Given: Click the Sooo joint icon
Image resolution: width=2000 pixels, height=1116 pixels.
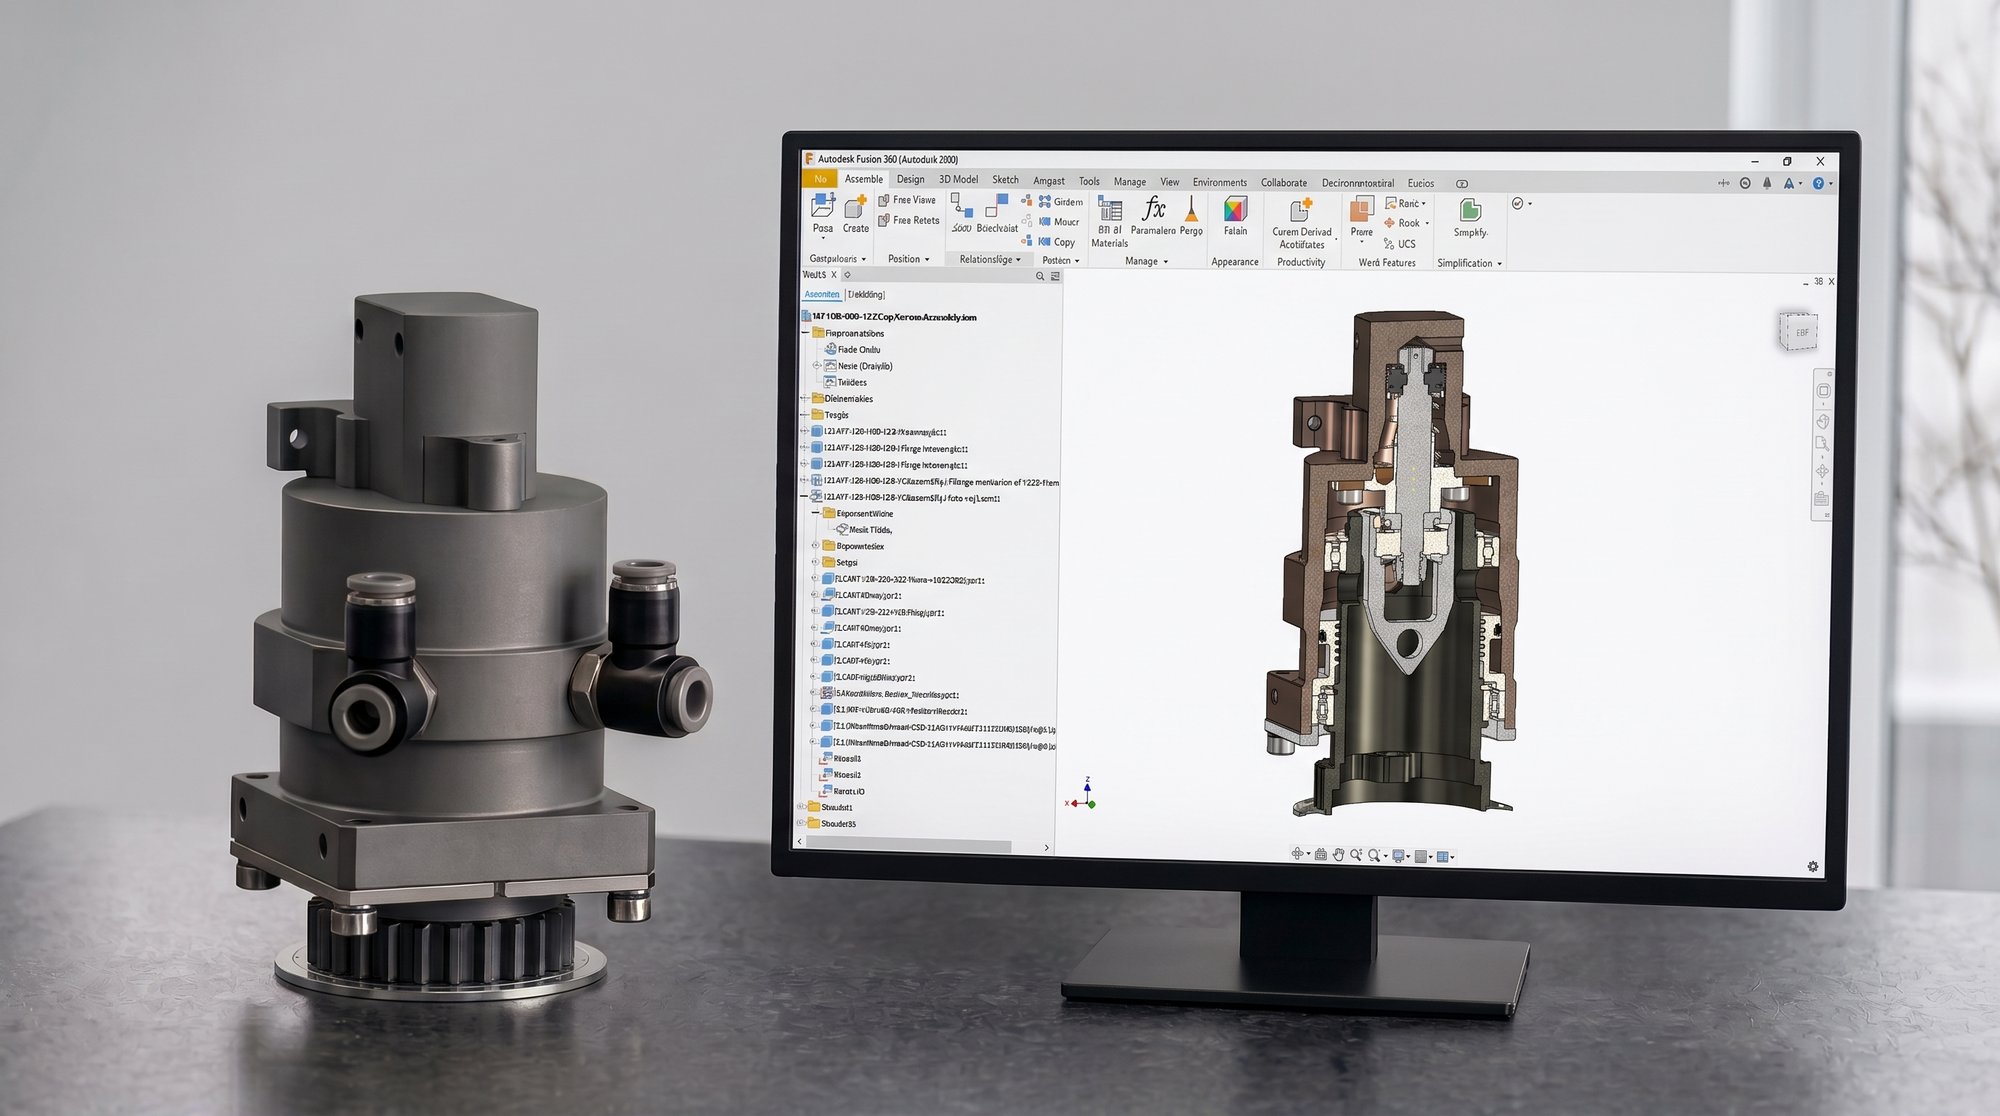Looking at the screenshot, I should [961, 206].
